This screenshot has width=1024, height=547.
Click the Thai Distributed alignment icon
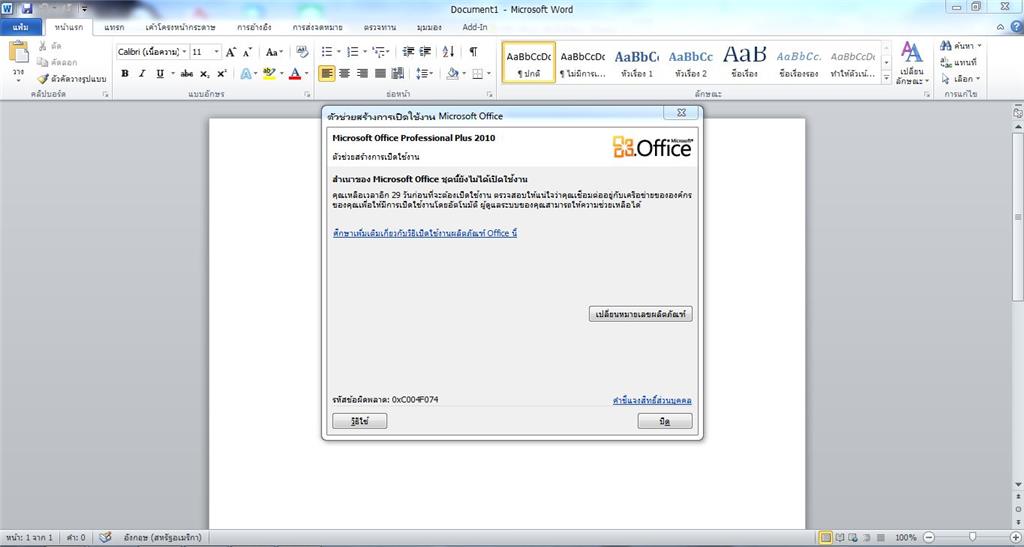398,74
